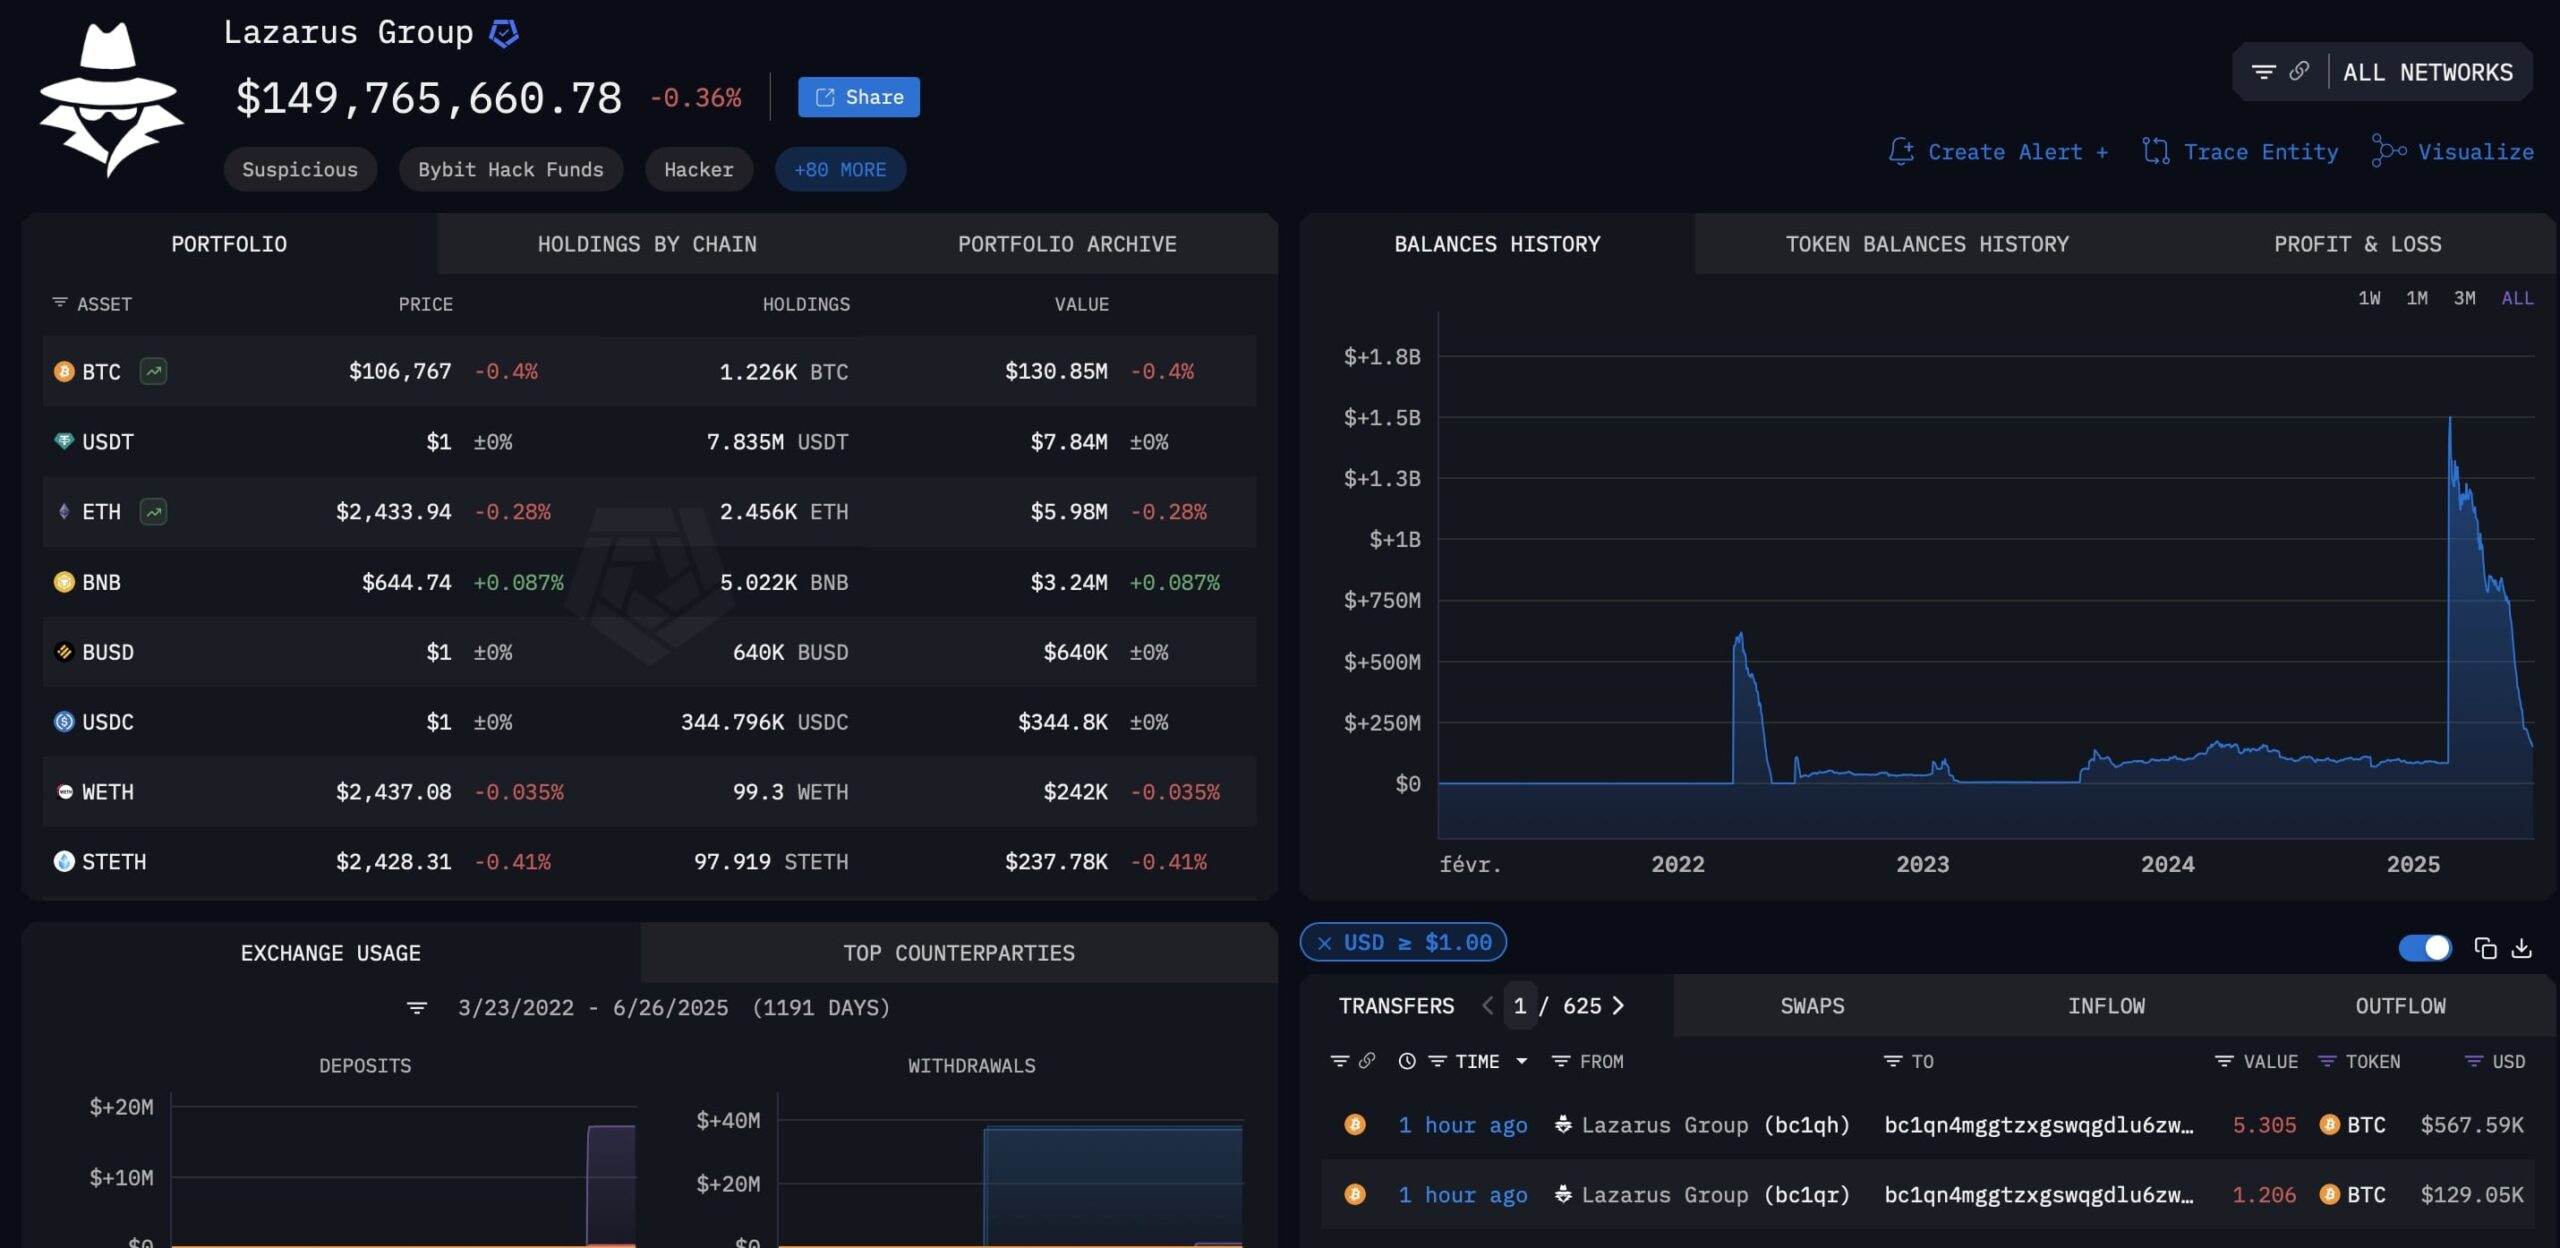Set chart range to 1W

(2369, 298)
